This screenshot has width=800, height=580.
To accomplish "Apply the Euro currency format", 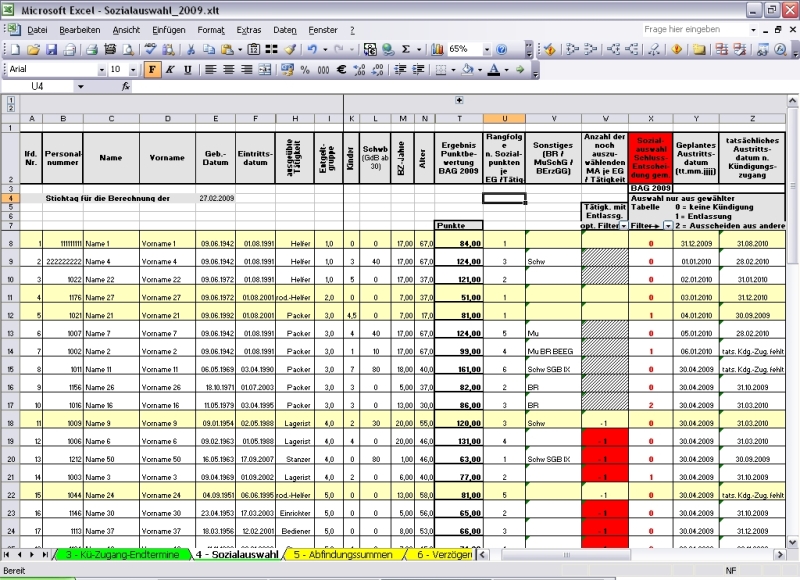I will tap(341, 70).
